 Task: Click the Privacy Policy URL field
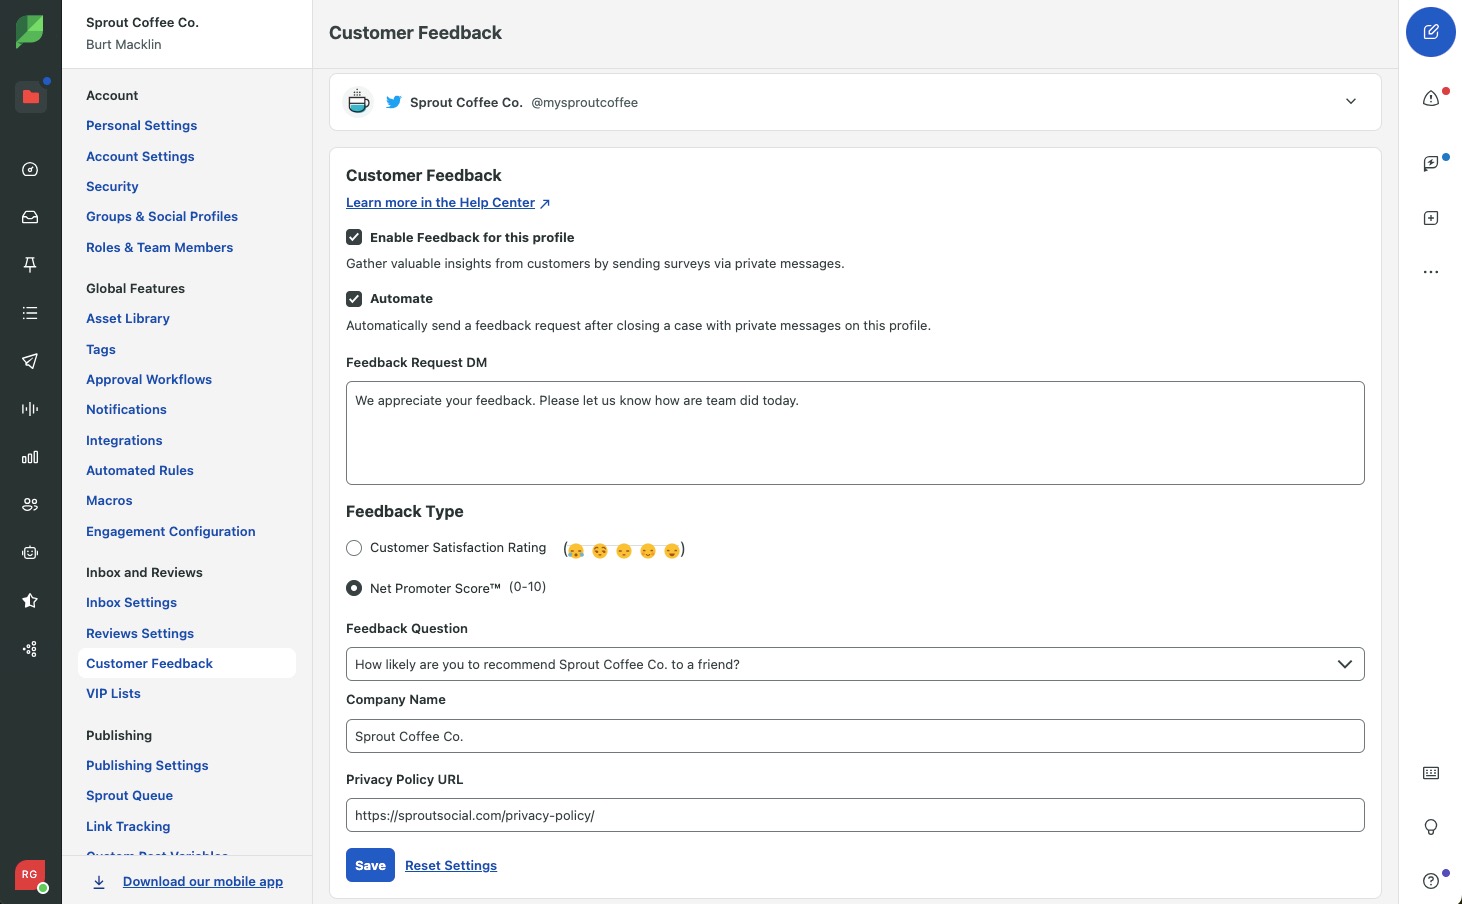855,815
